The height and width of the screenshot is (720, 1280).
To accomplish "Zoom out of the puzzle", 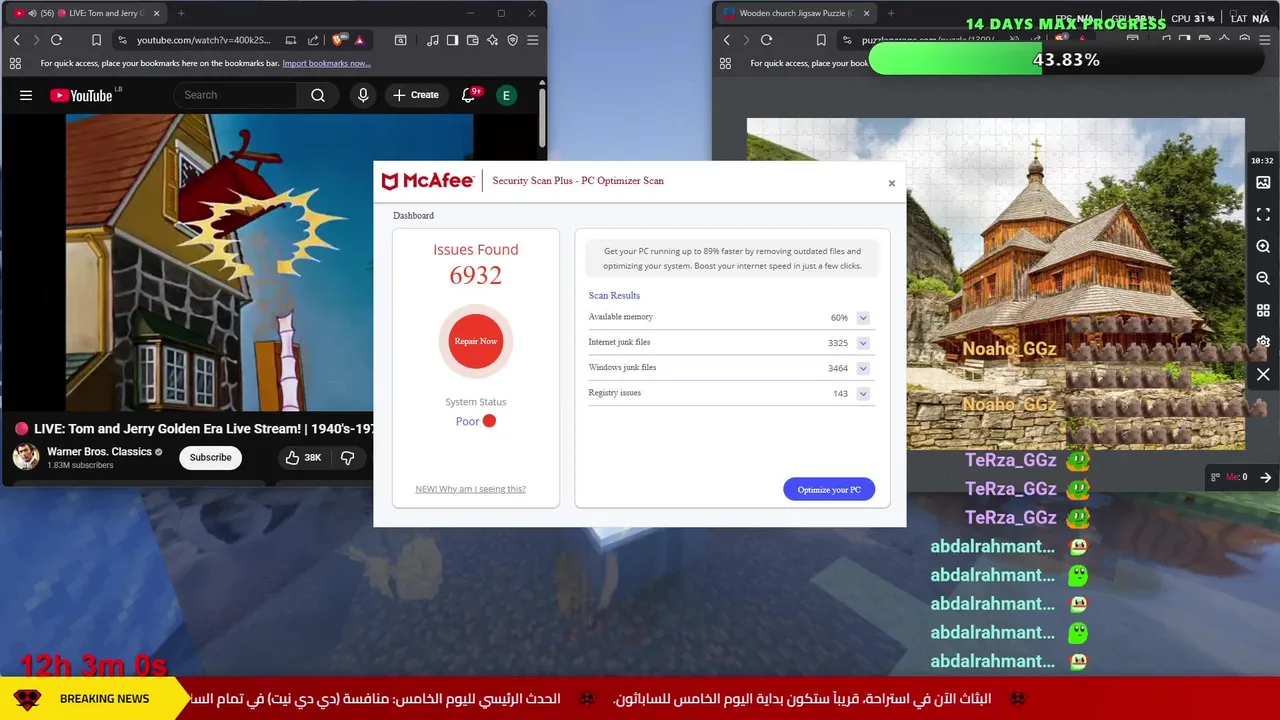I will 1263,278.
